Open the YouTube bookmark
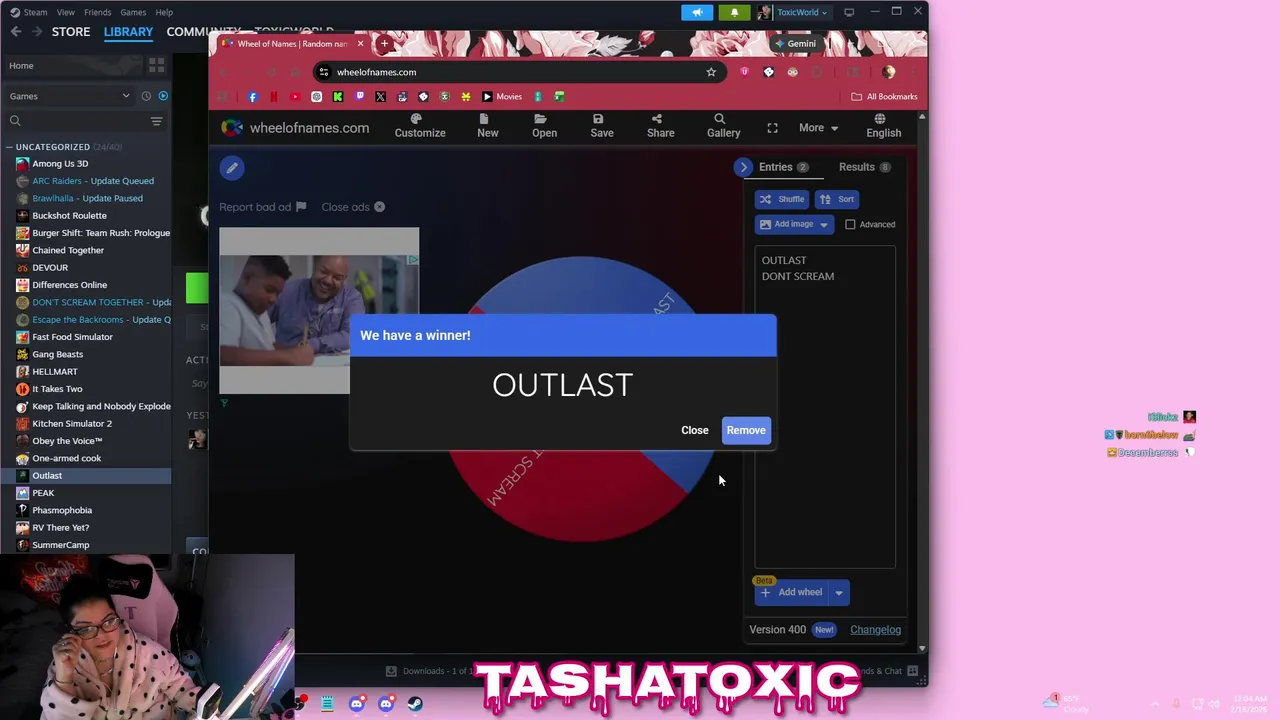 pos(295,97)
